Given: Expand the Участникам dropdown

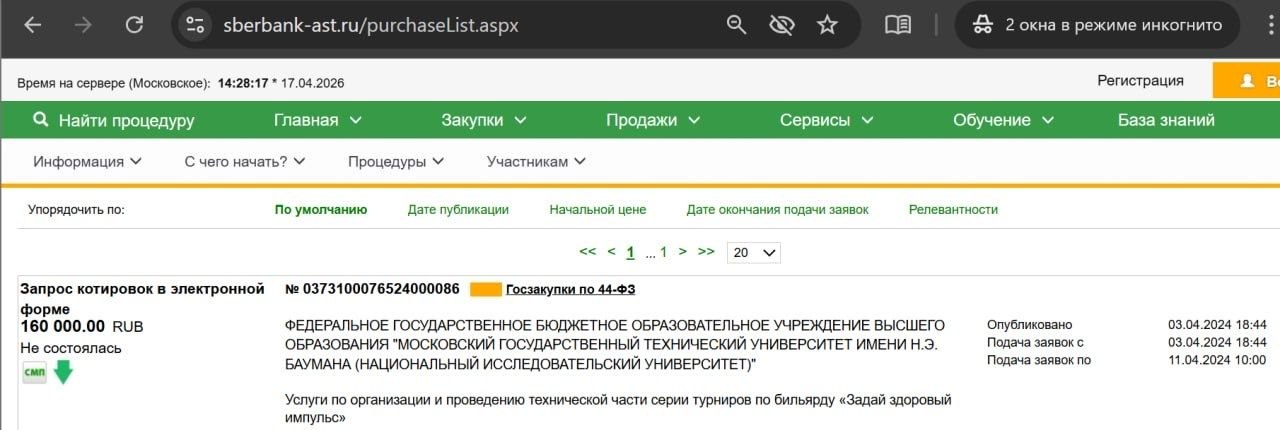Looking at the screenshot, I should point(536,162).
